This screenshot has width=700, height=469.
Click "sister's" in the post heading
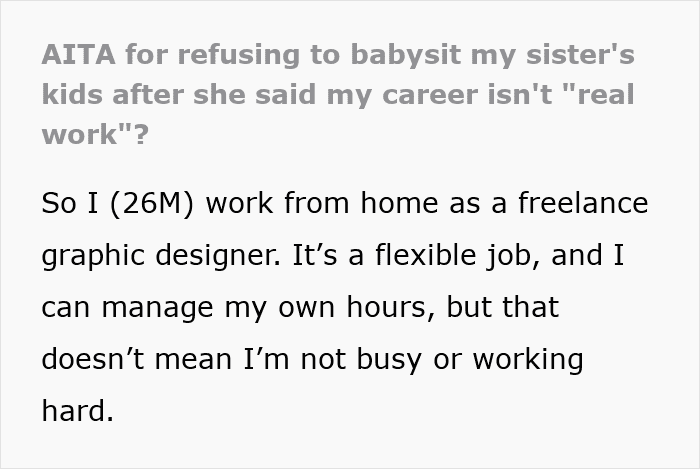point(580,54)
